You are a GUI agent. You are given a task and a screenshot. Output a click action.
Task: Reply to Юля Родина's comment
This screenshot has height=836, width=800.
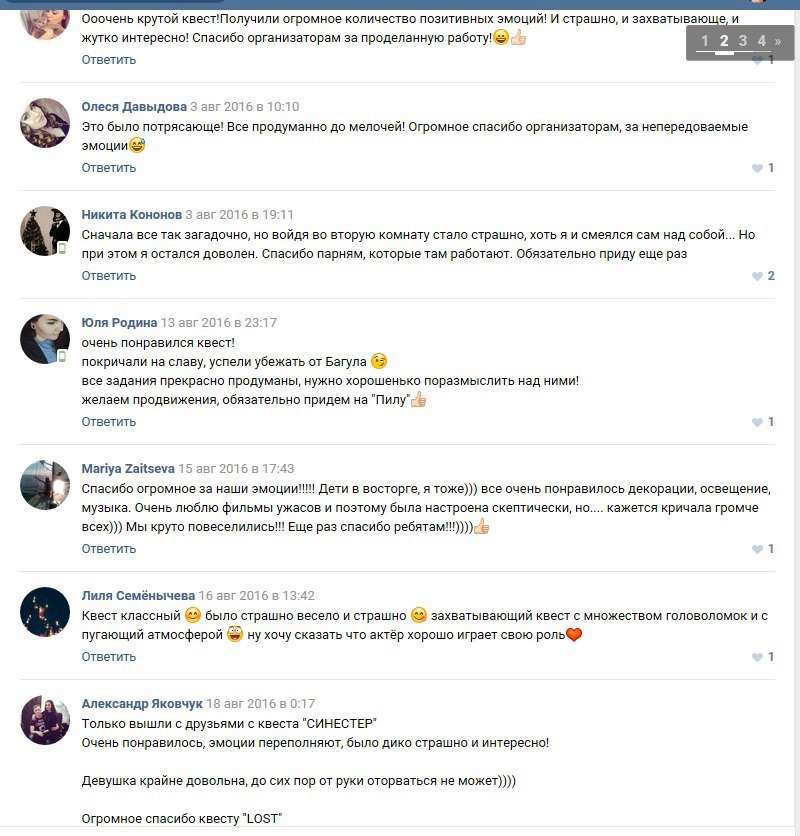[109, 422]
